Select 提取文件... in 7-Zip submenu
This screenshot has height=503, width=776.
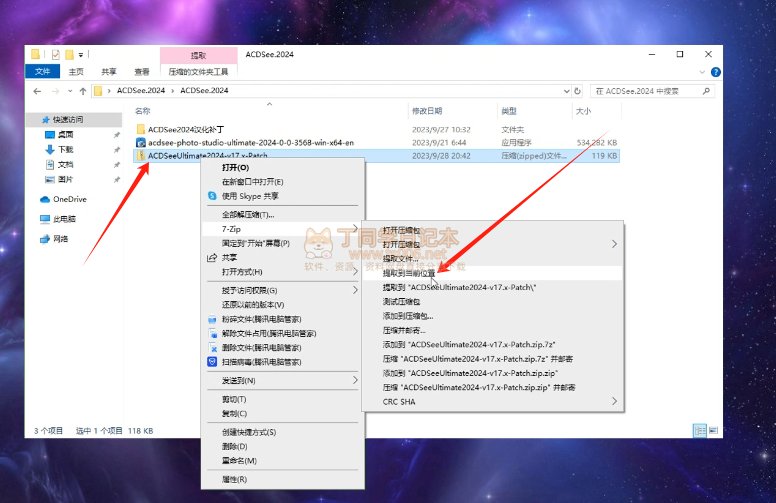[493, 258]
